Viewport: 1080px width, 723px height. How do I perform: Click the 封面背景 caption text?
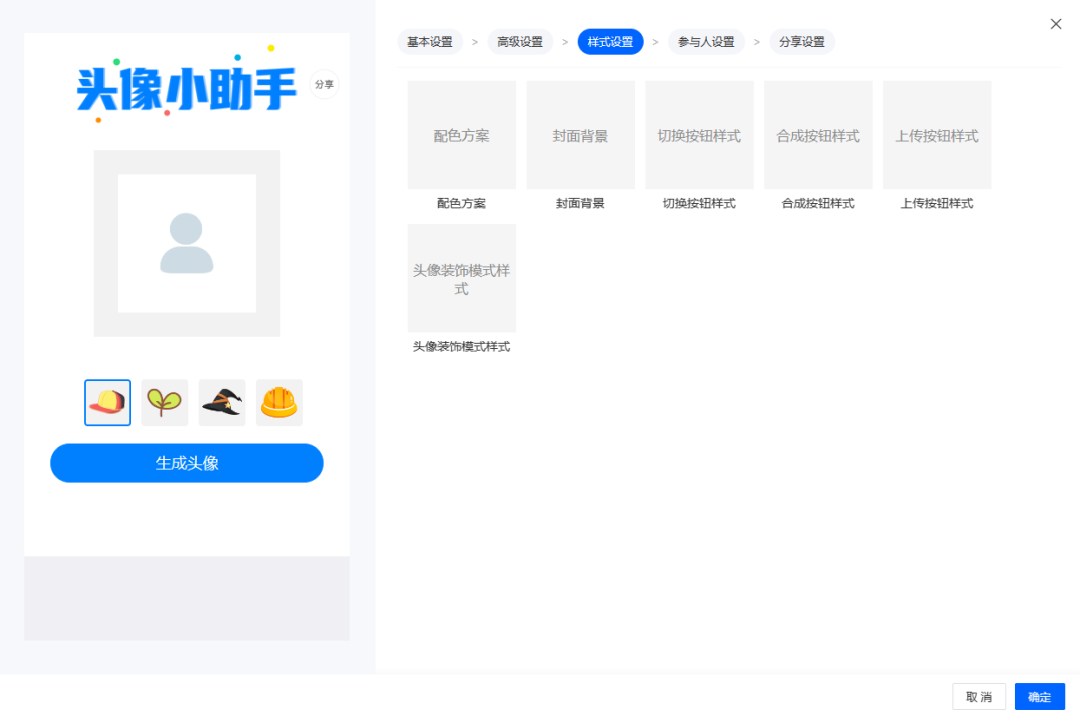[x=581, y=204]
